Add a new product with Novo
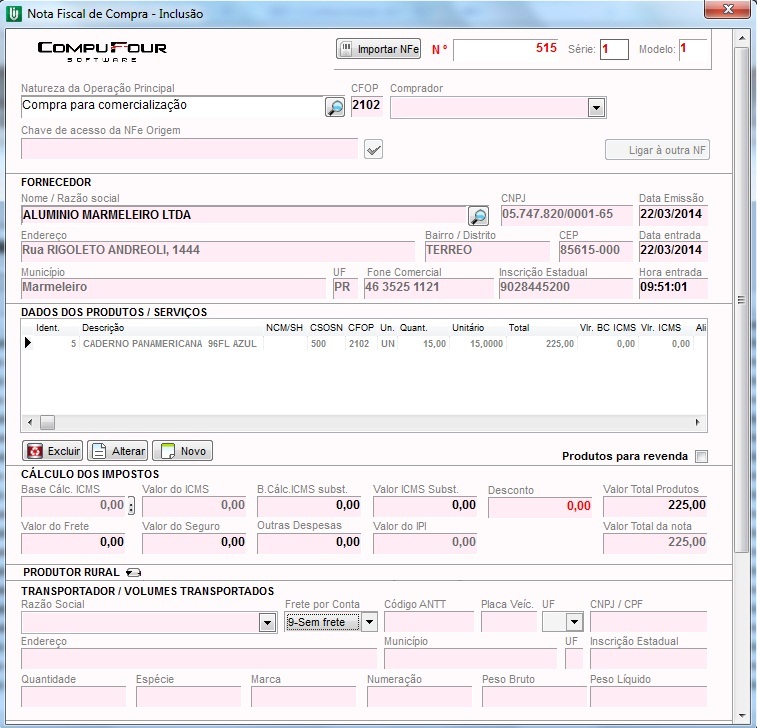Image resolution: width=757 pixels, height=728 pixels. coord(182,451)
